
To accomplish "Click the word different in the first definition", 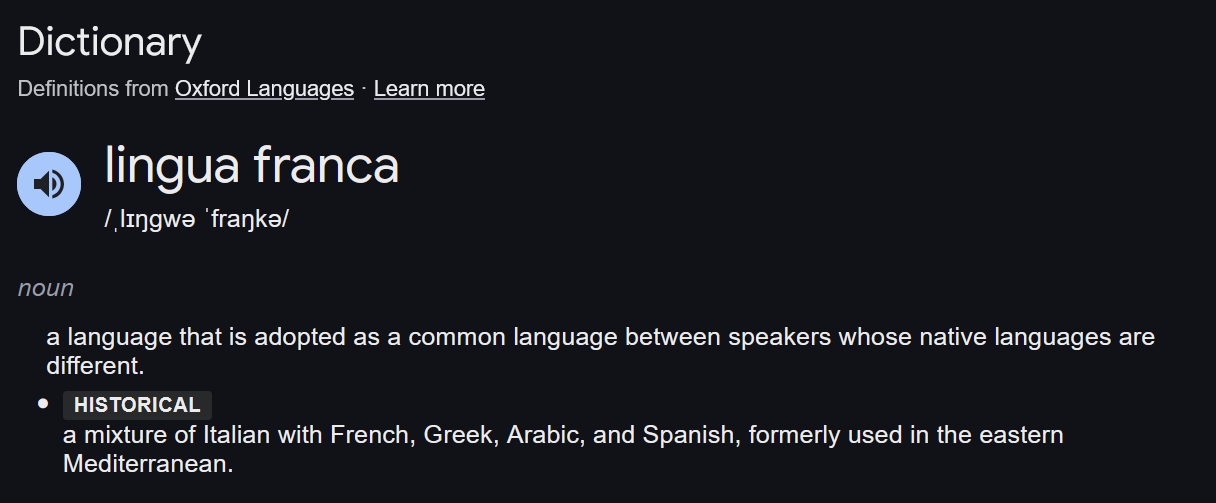I will click(95, 366).
